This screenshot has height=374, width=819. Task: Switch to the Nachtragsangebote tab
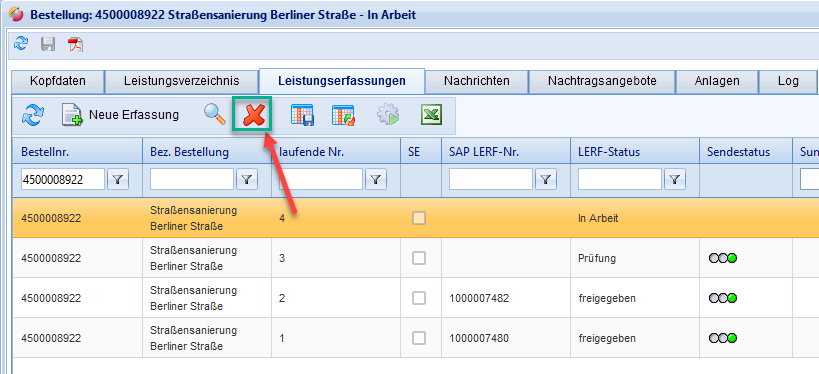[x=602, y=81]
